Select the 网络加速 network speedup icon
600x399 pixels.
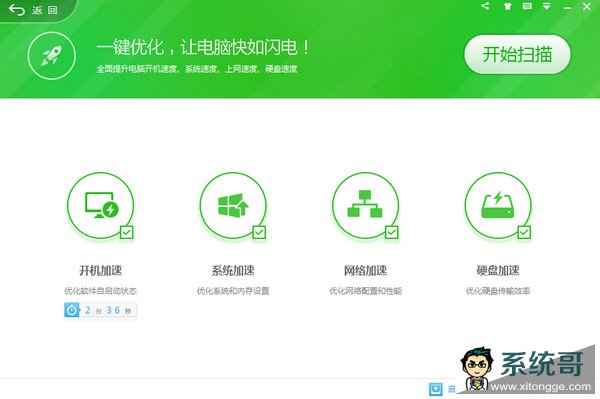point(365,205)
